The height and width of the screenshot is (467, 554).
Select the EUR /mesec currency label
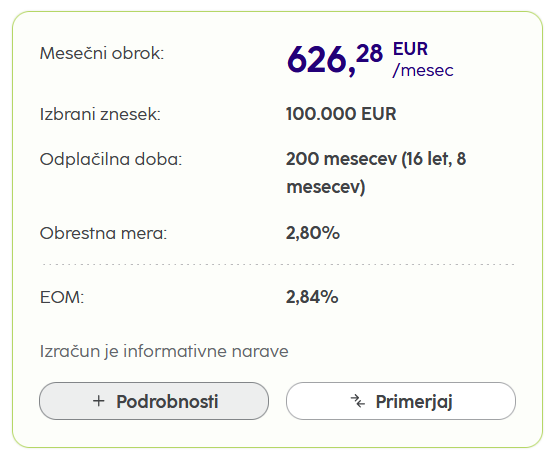click(423, 59)
